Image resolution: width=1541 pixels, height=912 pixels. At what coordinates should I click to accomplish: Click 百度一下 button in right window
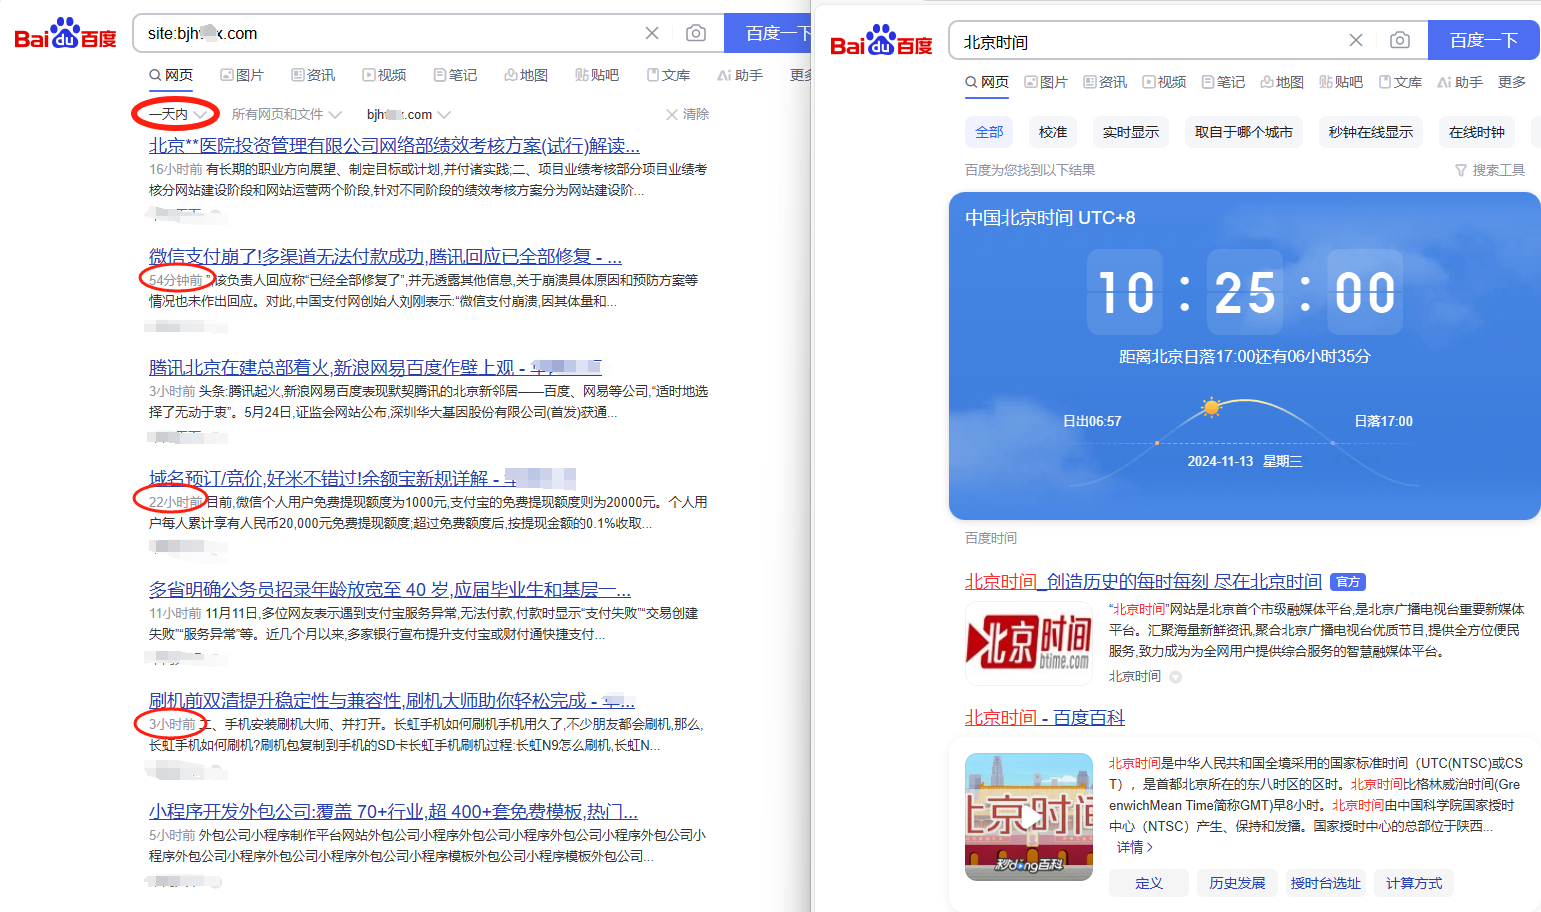pos(1484,40)
